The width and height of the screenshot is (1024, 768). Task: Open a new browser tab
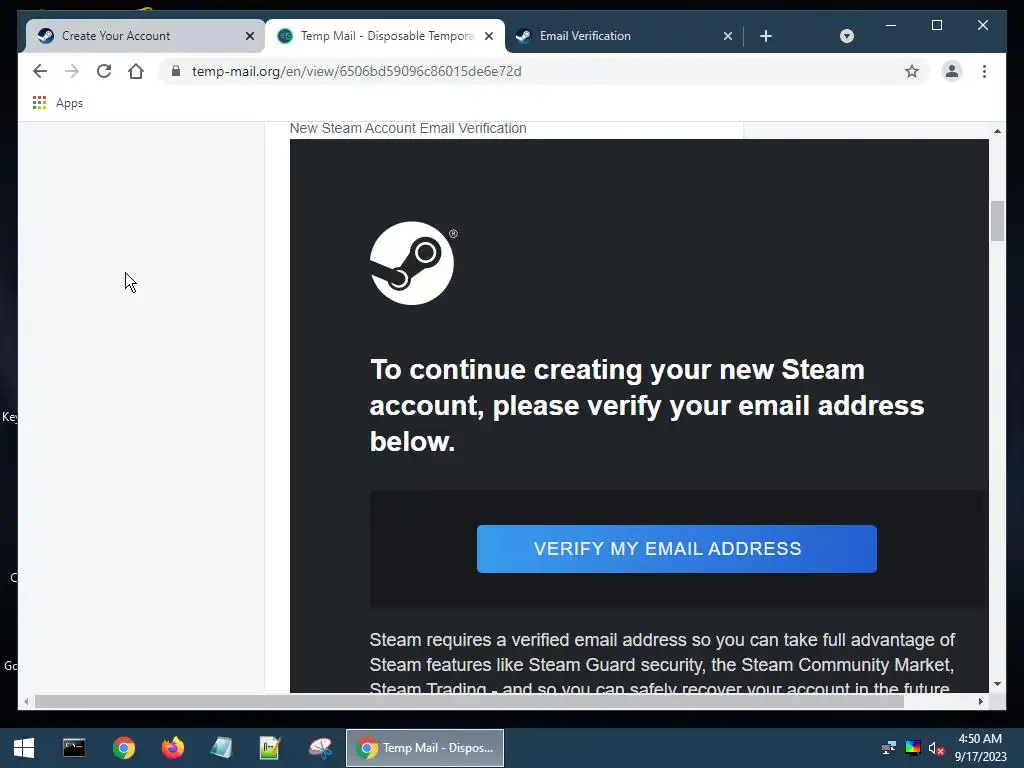(x=766, y=36)
